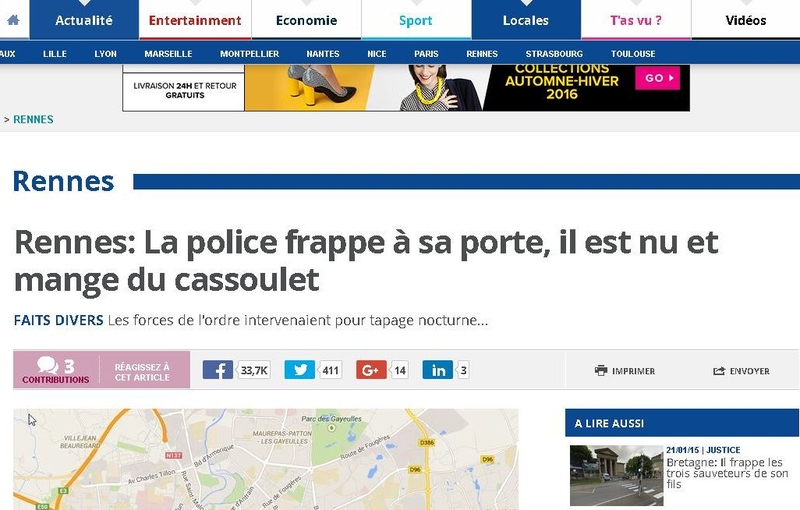The height and width of the screenshot is (510, 800).
Task: Share the article on LinkedIn
Action: tap(437, 370)
